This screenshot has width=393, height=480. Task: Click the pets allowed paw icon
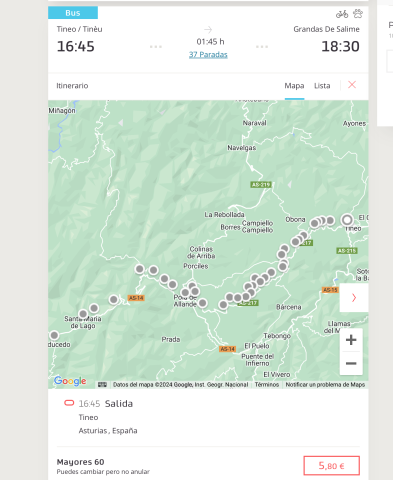358,14
